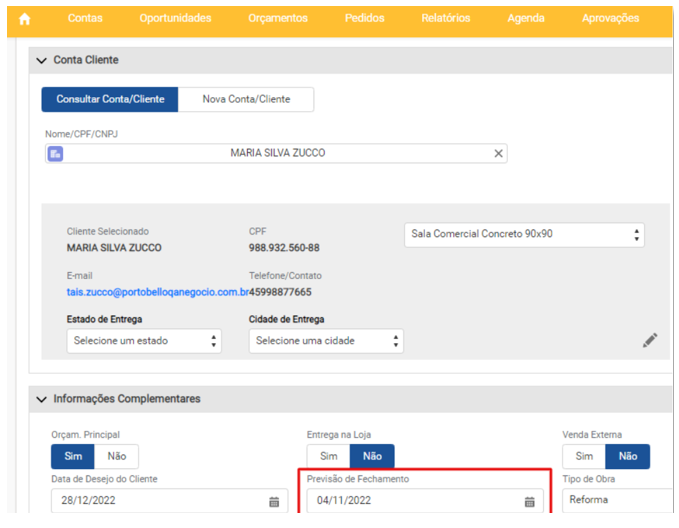Screen dimensions: 679x528
Task: Collapse the Conta Cliente section
Action: [41, 61]
